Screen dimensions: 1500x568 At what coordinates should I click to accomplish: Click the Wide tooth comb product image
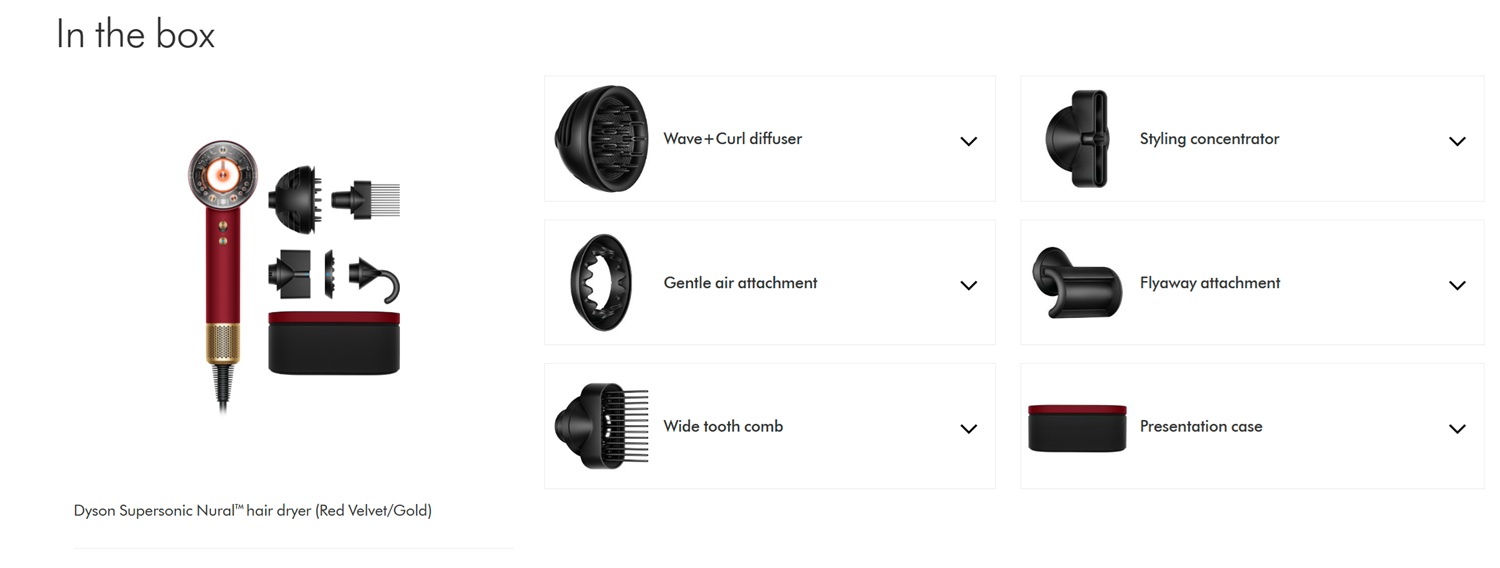point(602,426)
